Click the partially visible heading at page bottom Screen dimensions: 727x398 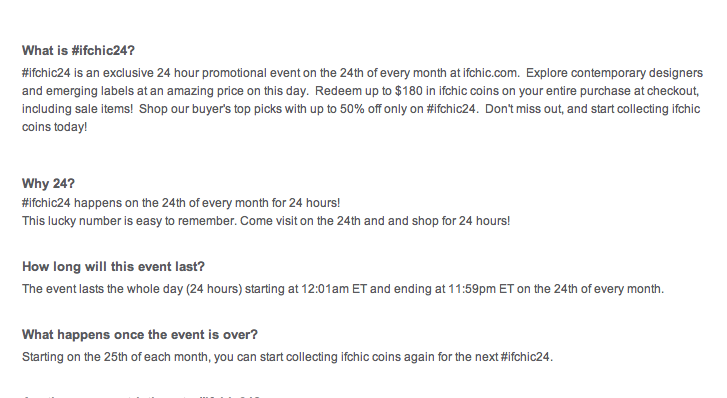[x=141, y=397]
